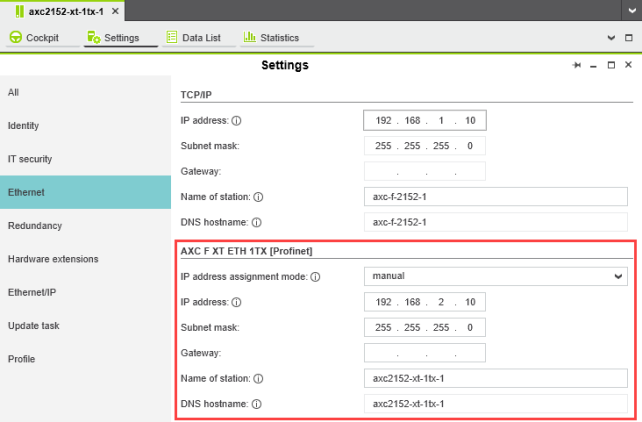Click the Profinet Gateway field

[425, 353]
